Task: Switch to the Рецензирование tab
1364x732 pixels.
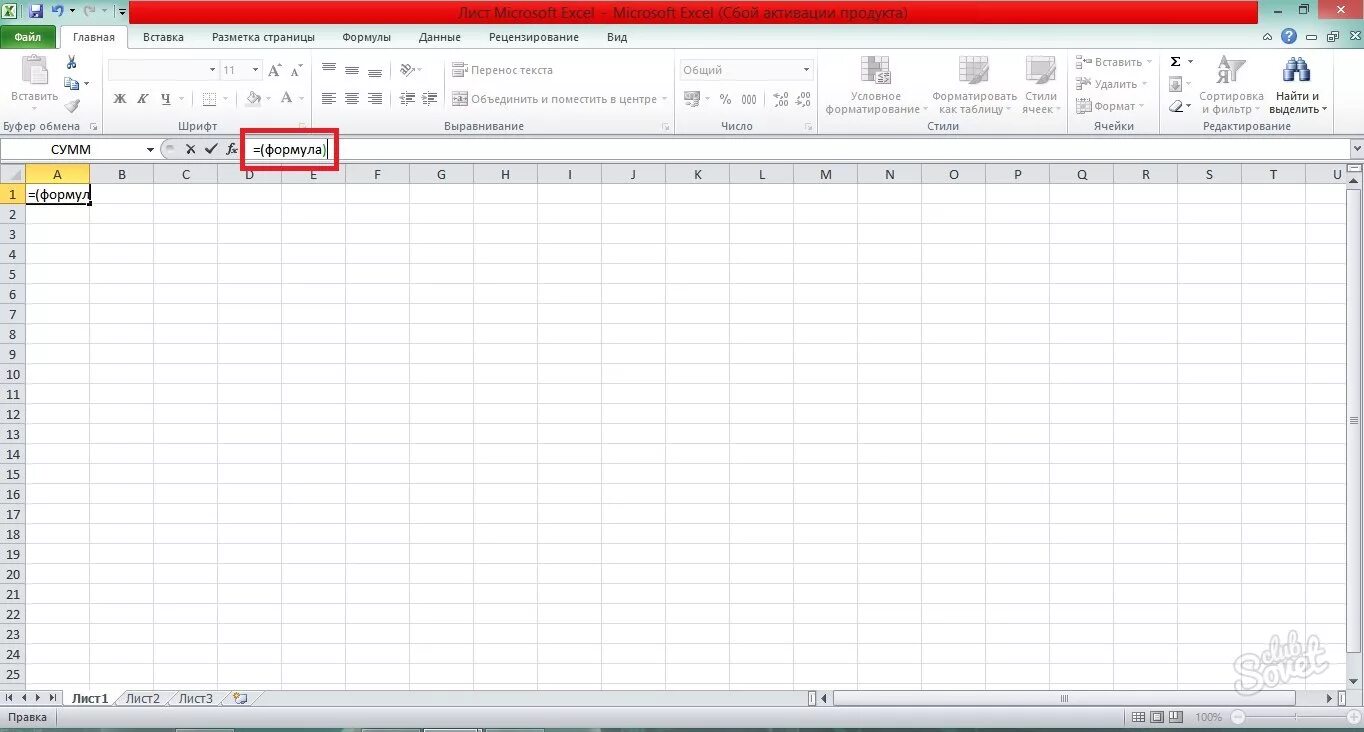Action: click(534, 37)
